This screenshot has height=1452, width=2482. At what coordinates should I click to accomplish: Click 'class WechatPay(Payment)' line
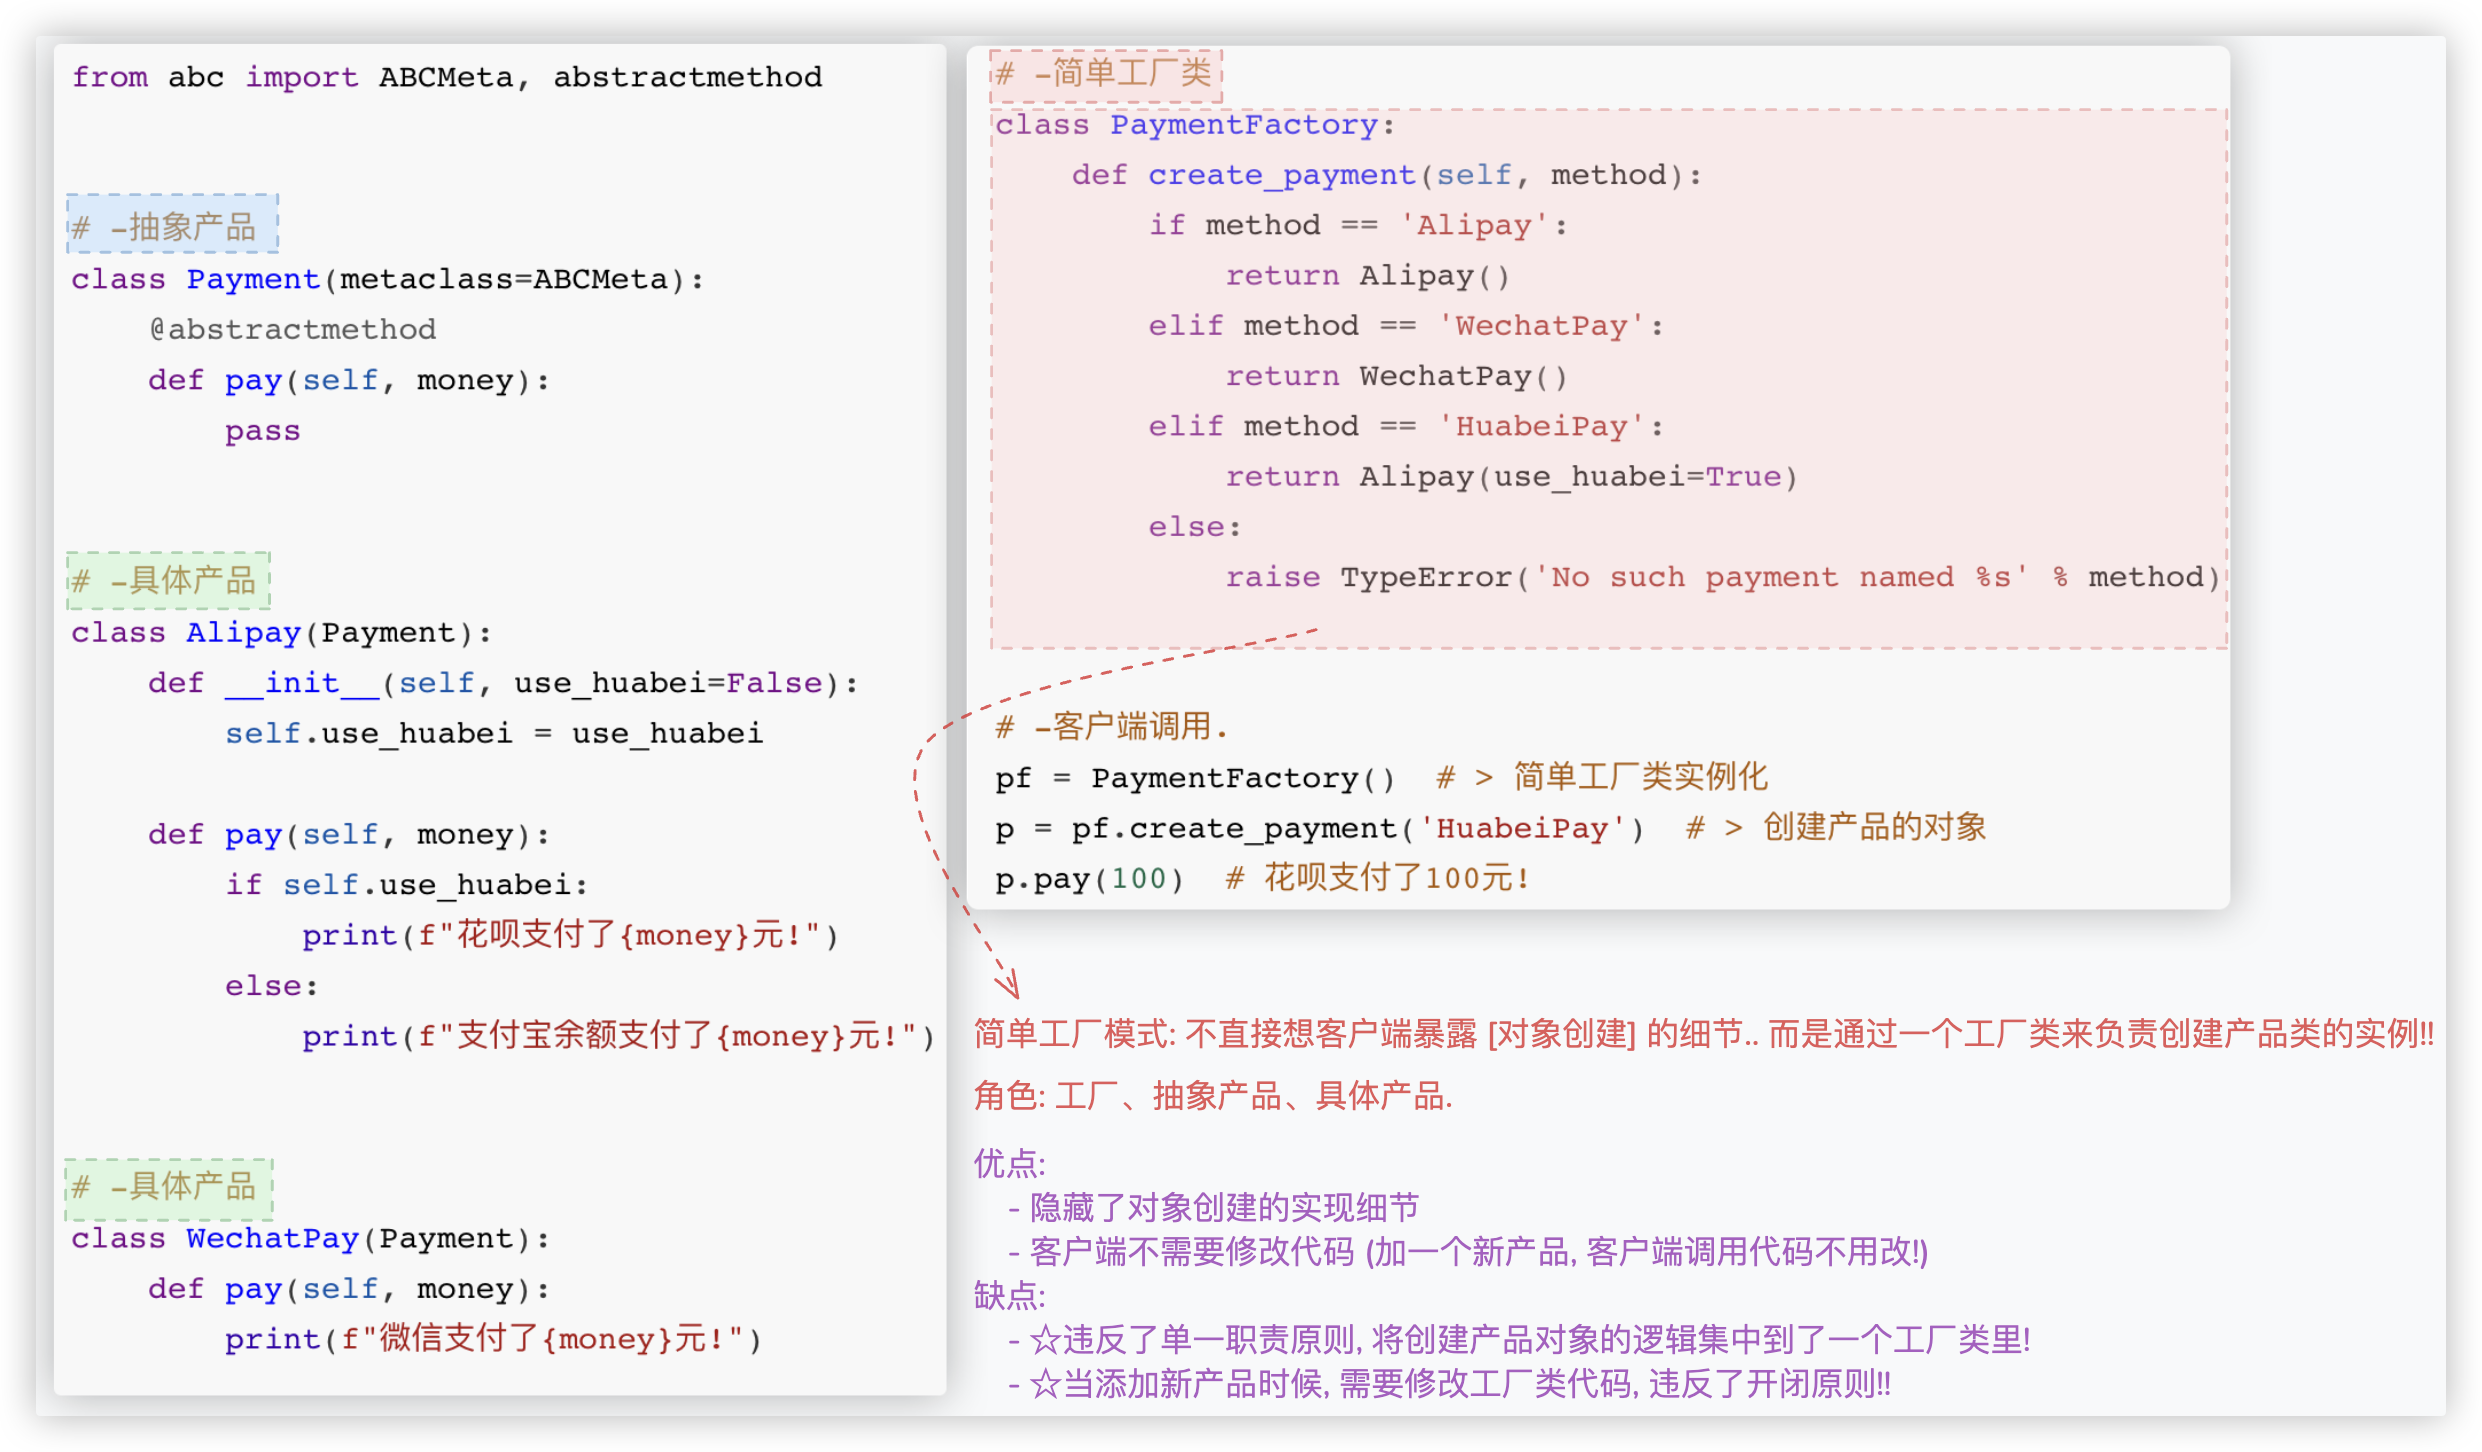tap(310, 1238)
